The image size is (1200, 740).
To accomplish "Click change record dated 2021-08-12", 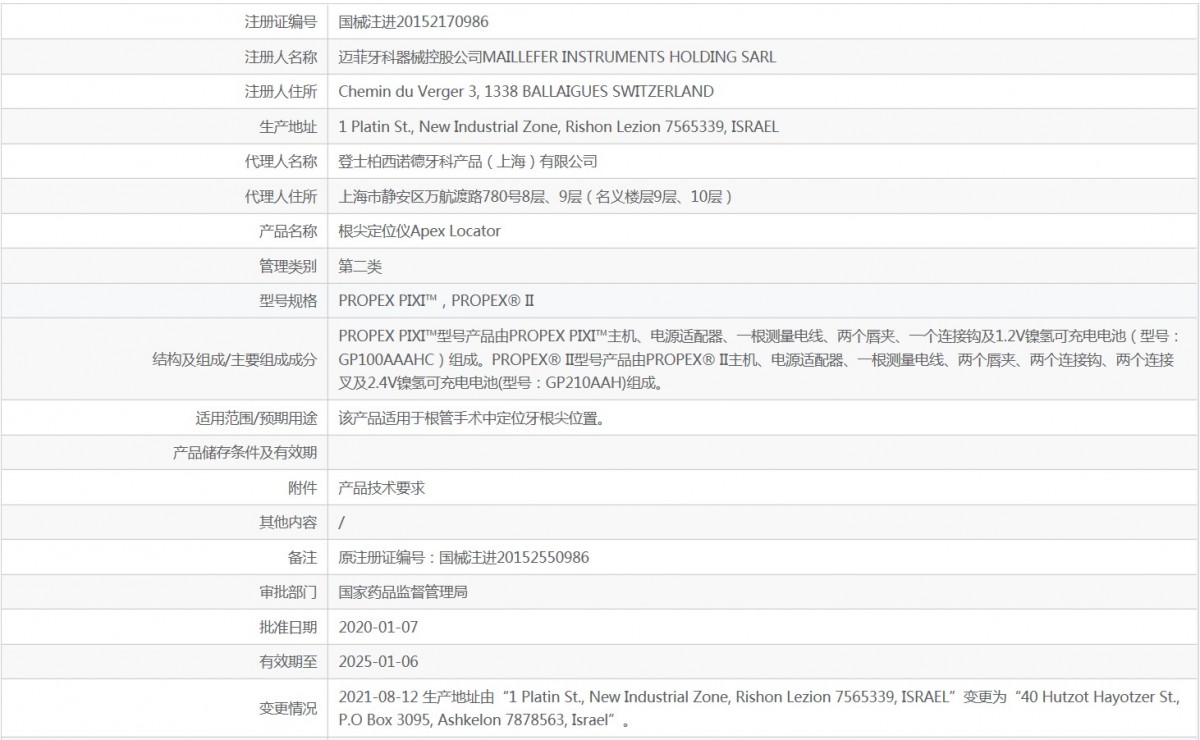I will 760,708.
